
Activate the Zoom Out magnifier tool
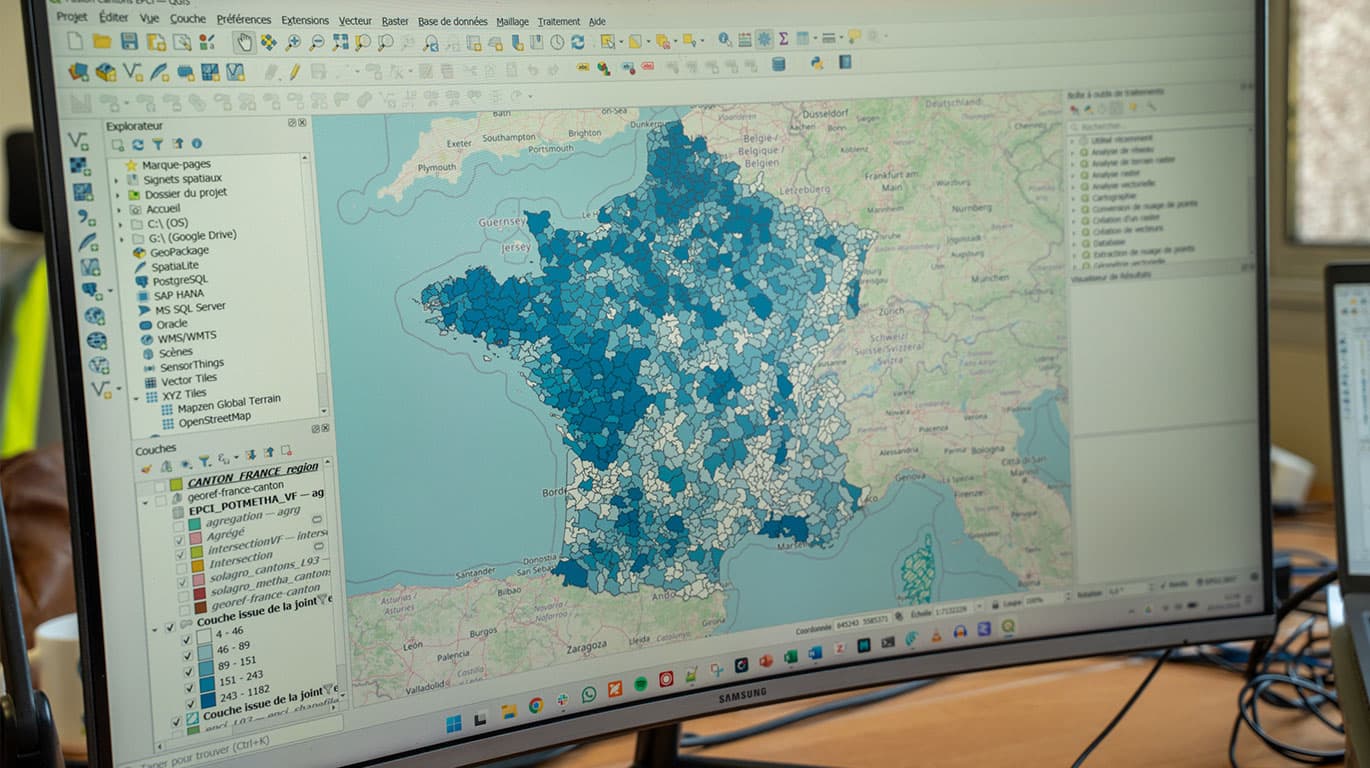point(317,42)
